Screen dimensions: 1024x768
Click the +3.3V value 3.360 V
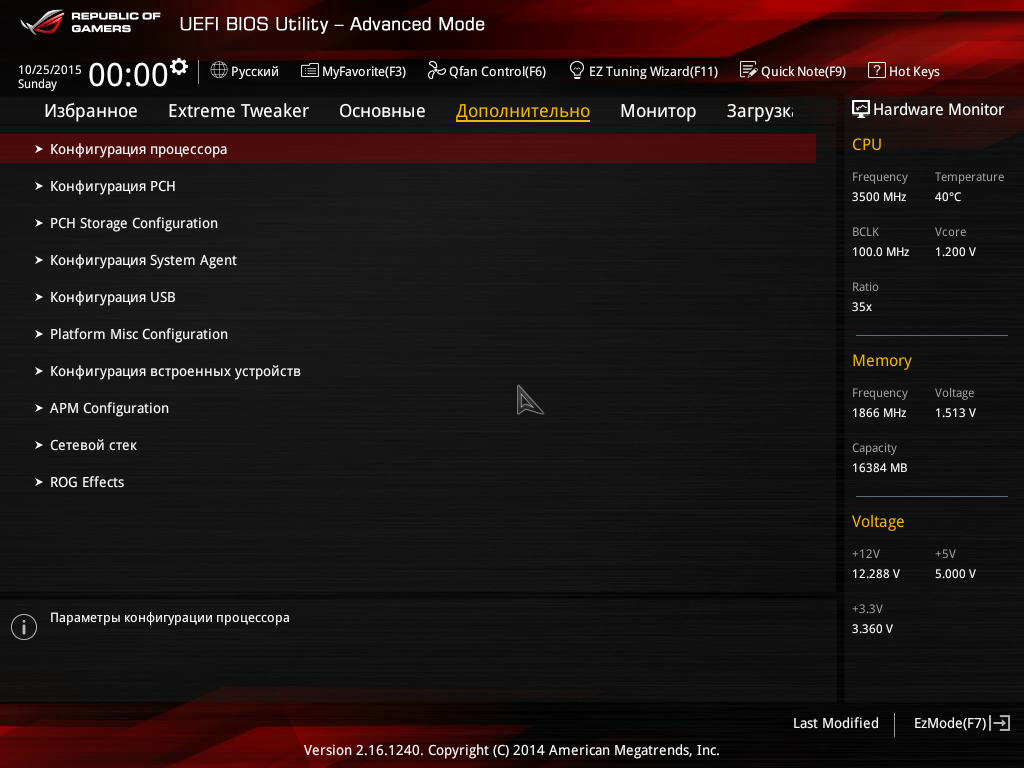coord(872,628)
